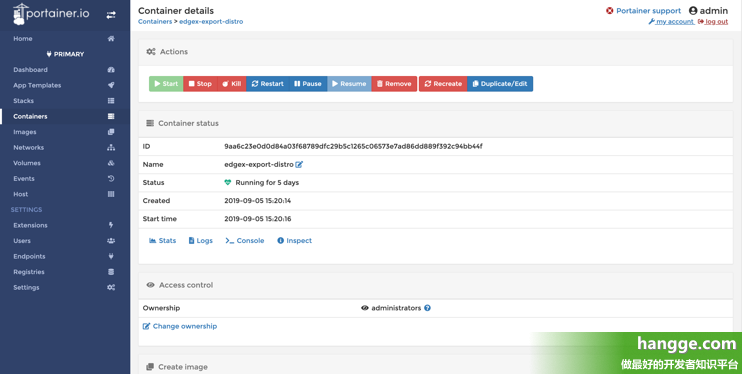Screen dimensions: 742x374
Task: Inspect the container
Action: point(294,241)
